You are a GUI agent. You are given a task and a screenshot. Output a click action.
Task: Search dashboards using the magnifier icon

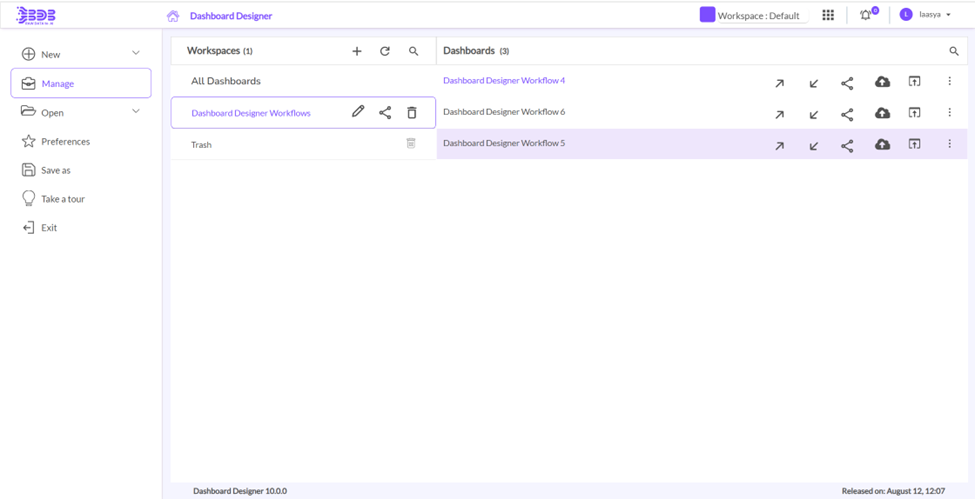954,51
